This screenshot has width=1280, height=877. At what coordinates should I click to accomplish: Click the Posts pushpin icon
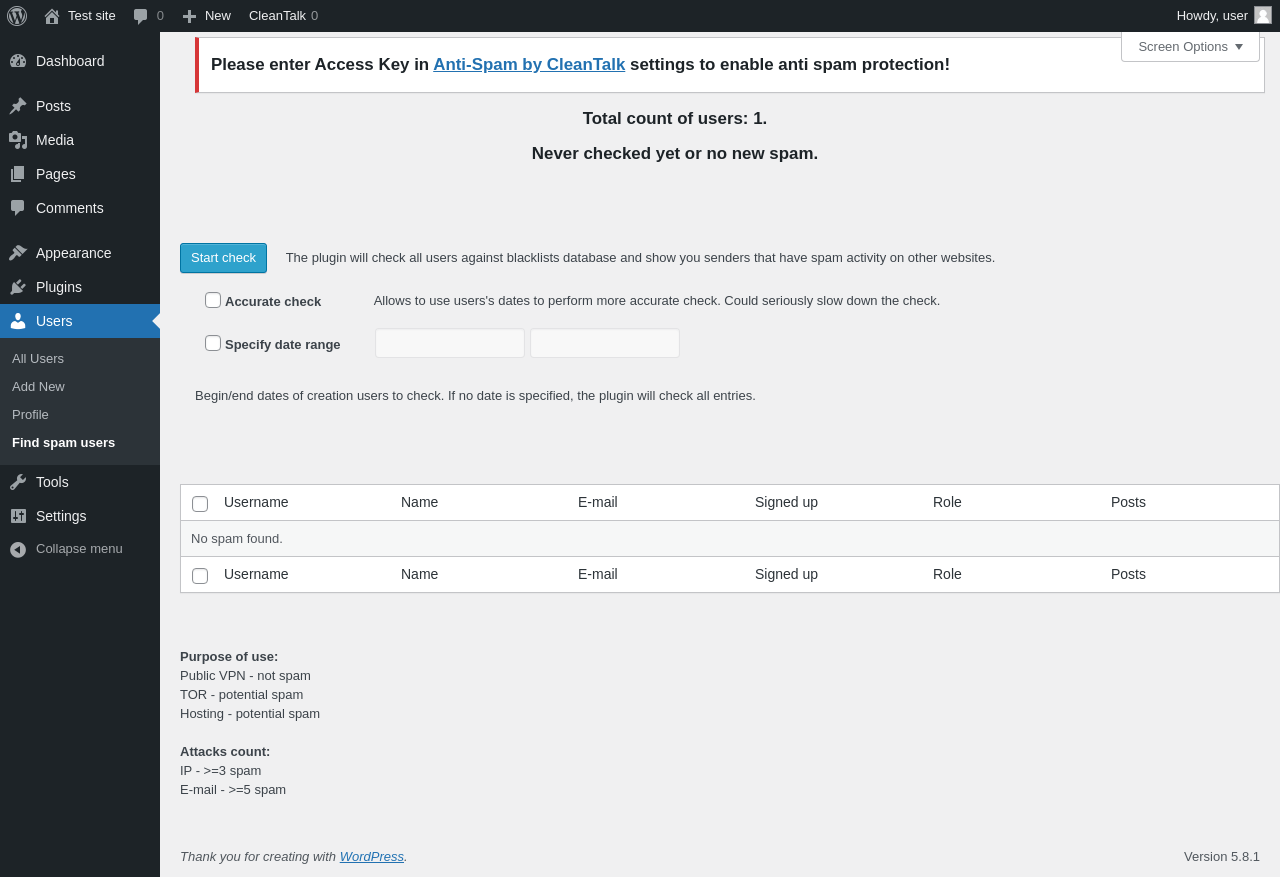point(18,106)
